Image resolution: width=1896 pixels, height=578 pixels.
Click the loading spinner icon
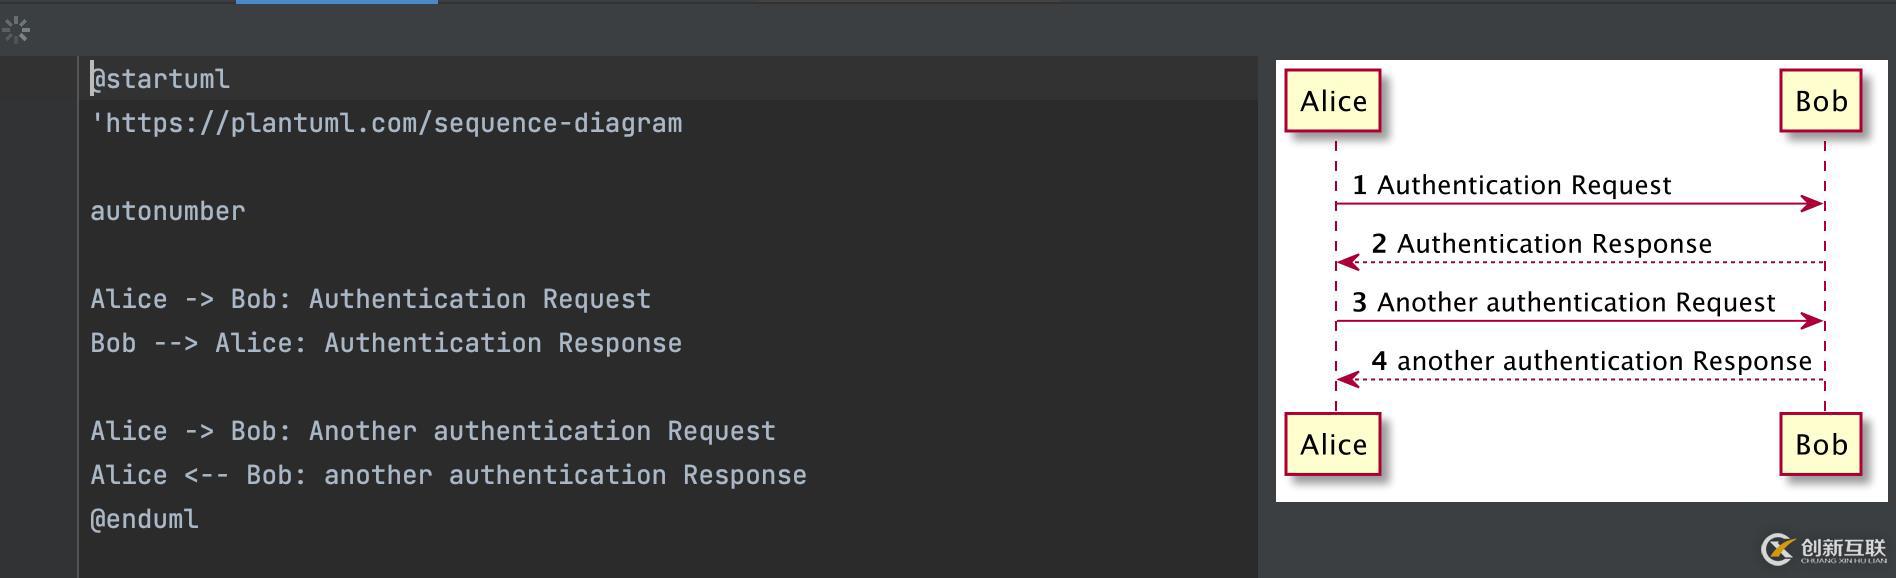click(16, 30)
